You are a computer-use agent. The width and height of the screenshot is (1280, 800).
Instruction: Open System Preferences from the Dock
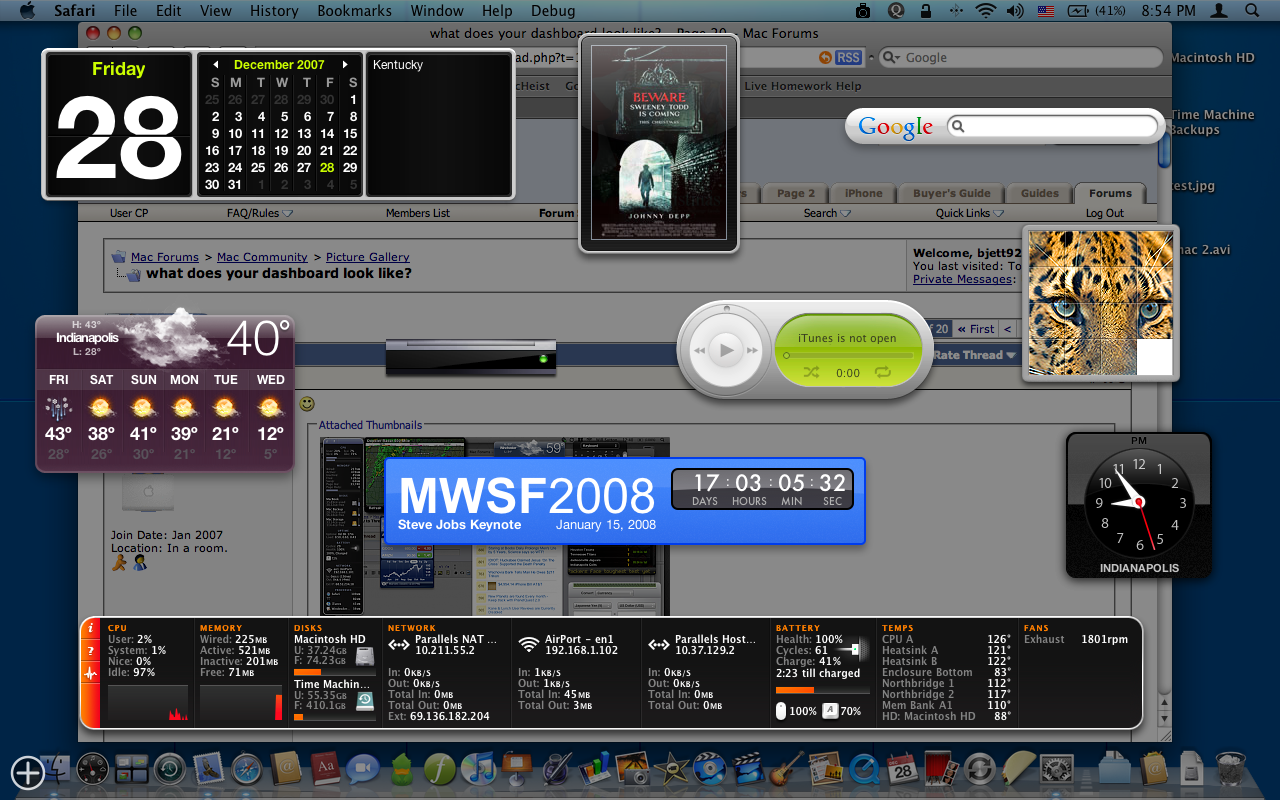[x=1057, y=769]
